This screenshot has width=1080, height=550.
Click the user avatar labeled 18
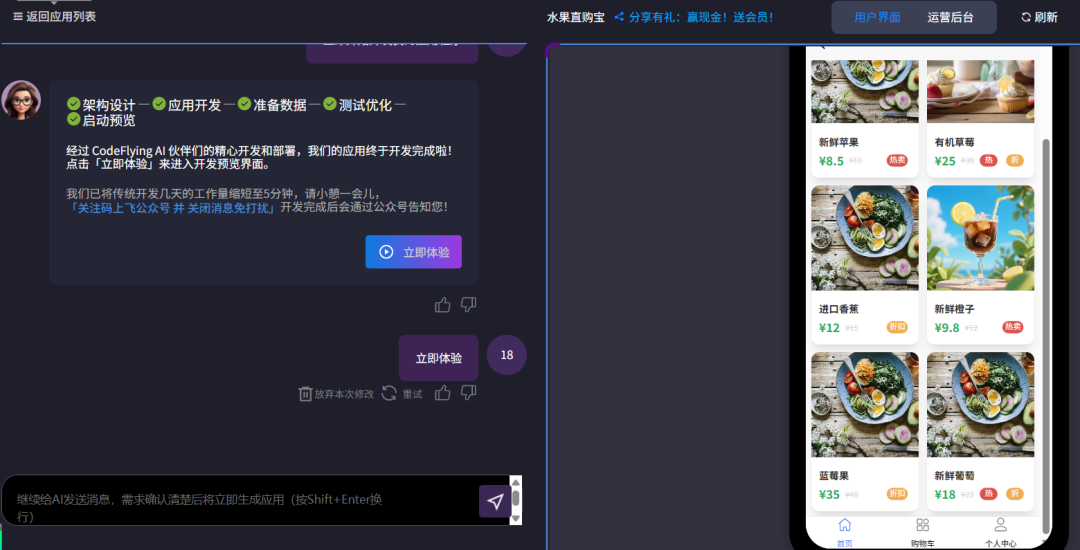507,355
